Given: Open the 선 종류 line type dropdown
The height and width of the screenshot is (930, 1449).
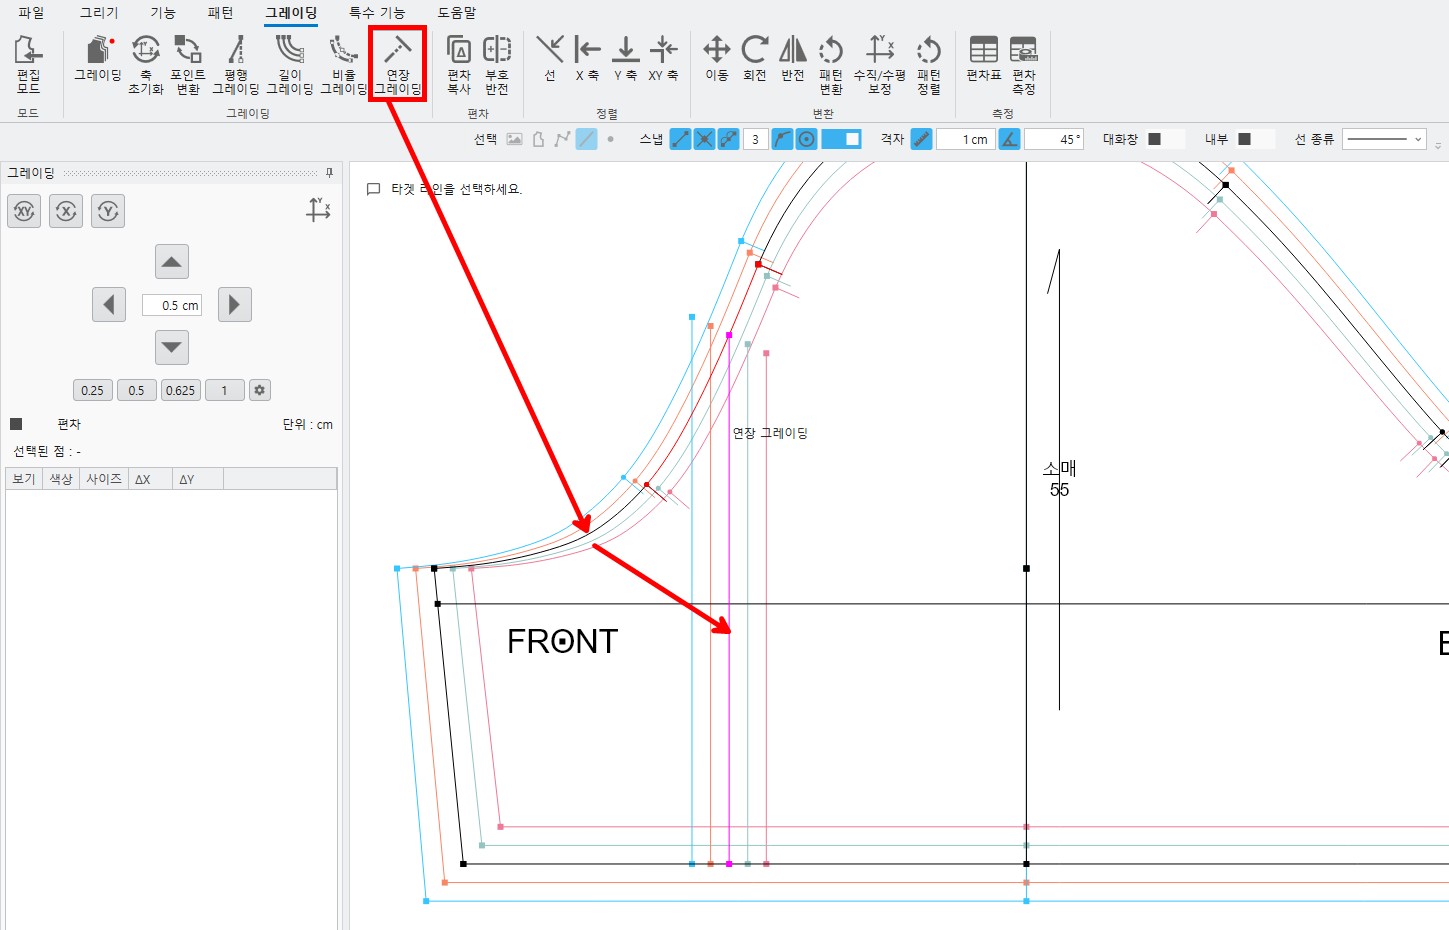Looking at the screenshot, I should pyautogui.click(x=1385, y=139).
